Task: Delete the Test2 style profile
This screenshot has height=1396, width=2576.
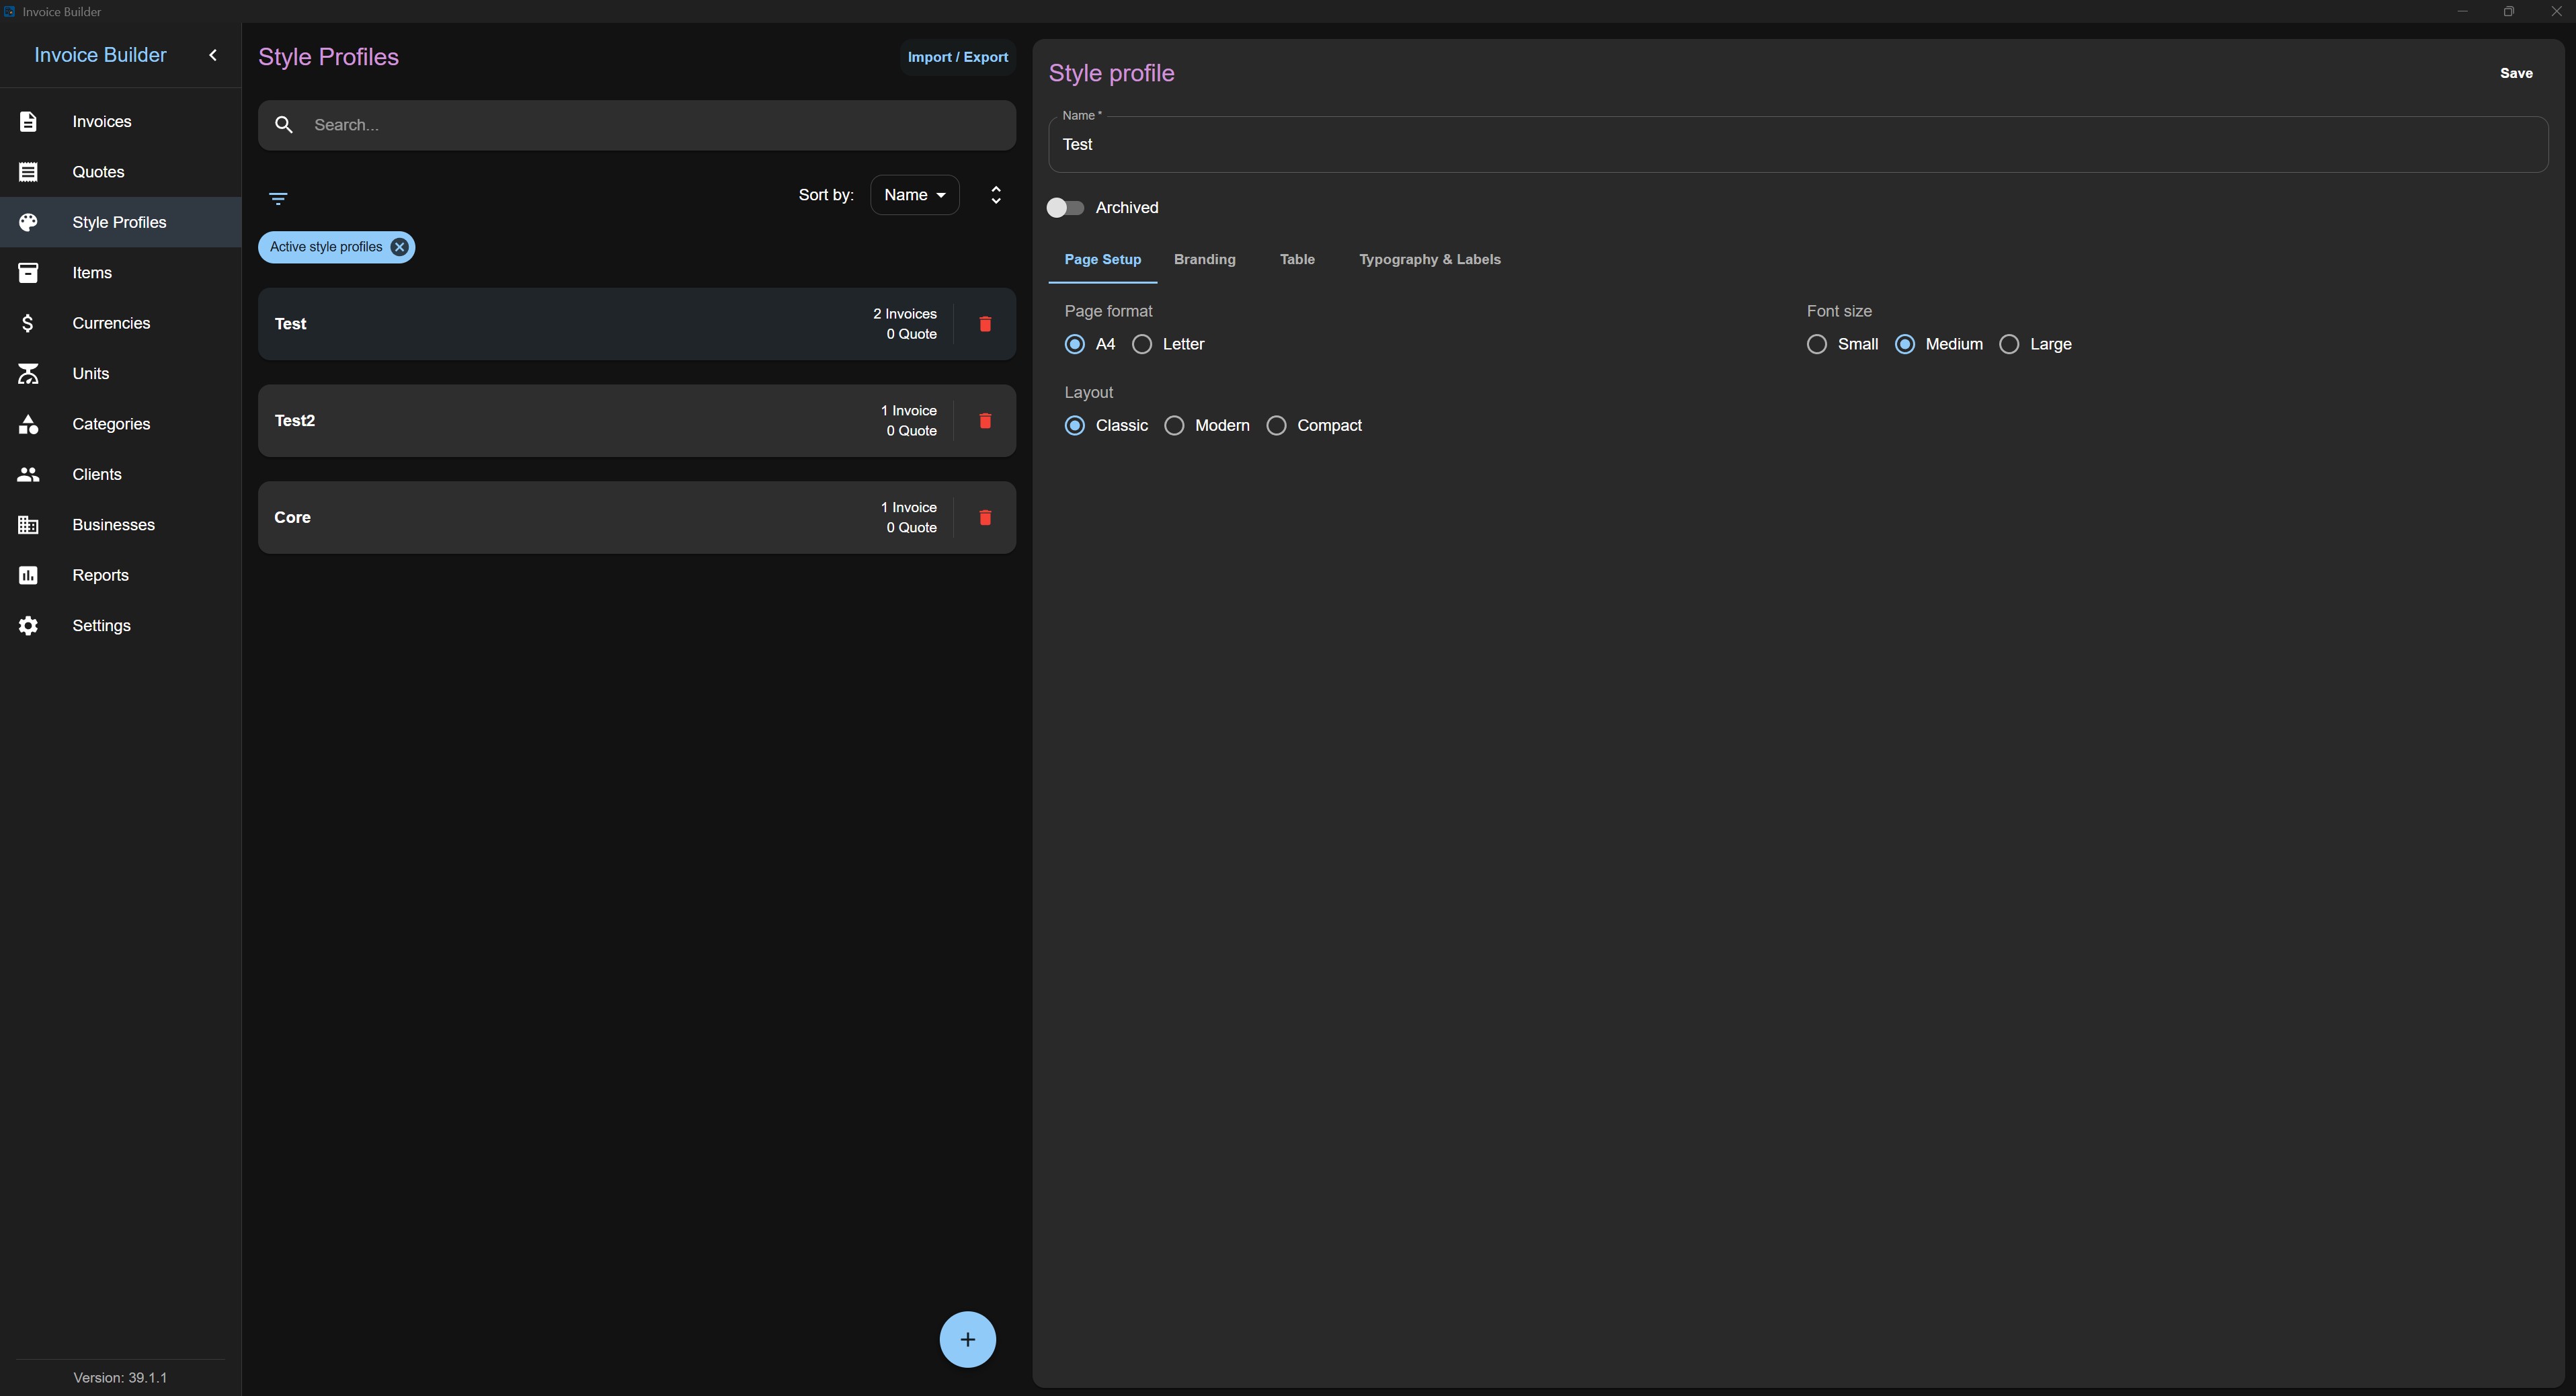Action: (x=985, y=421)
